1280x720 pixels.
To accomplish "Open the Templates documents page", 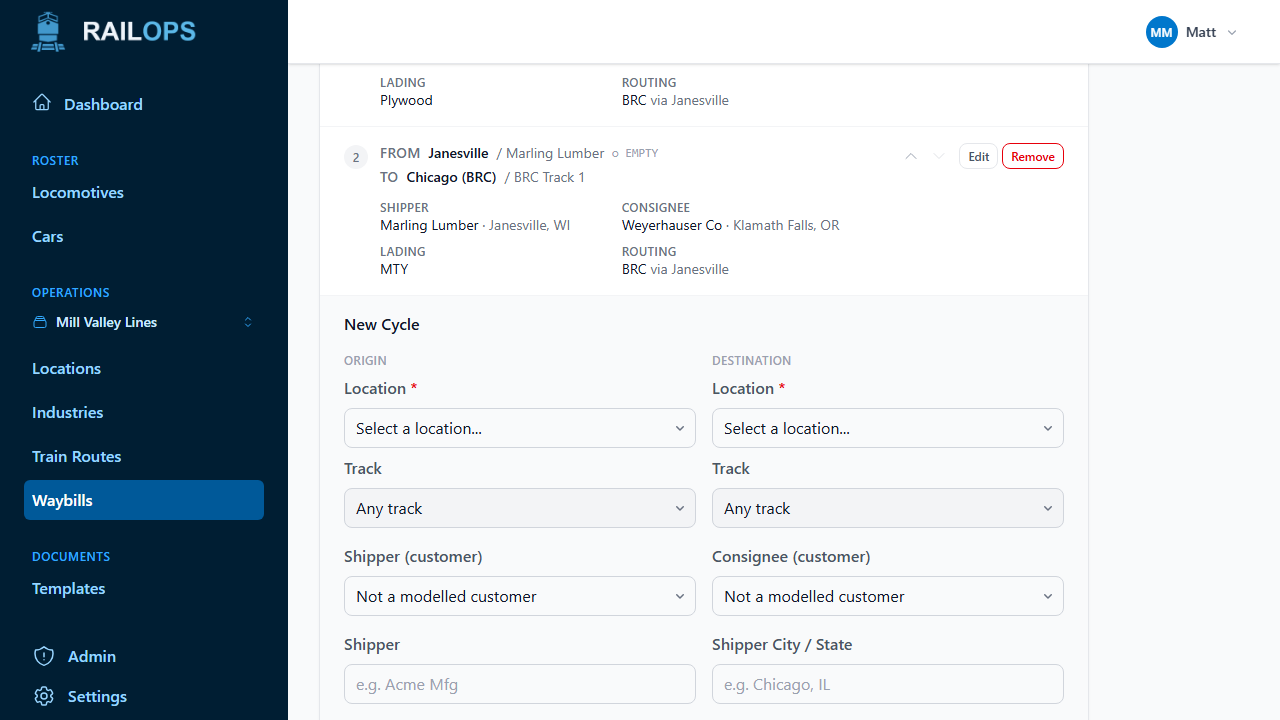I will click(x=144, y=588).
